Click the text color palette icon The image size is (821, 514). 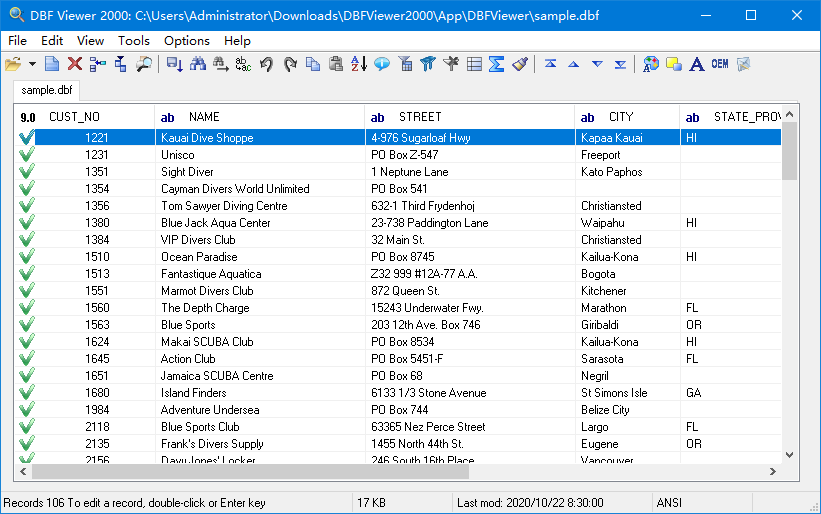coord(650,64)
